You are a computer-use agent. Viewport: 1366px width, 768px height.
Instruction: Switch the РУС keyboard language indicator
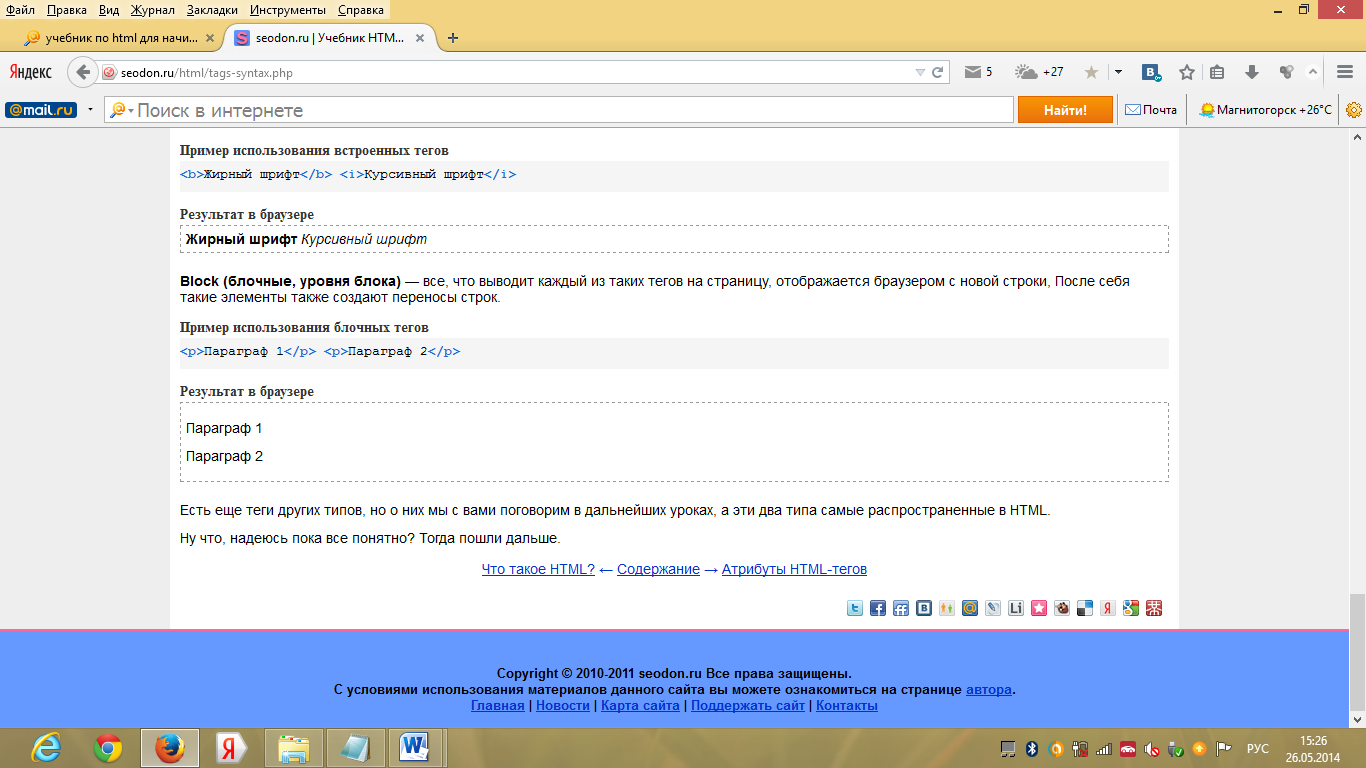tap(1258, 748)
